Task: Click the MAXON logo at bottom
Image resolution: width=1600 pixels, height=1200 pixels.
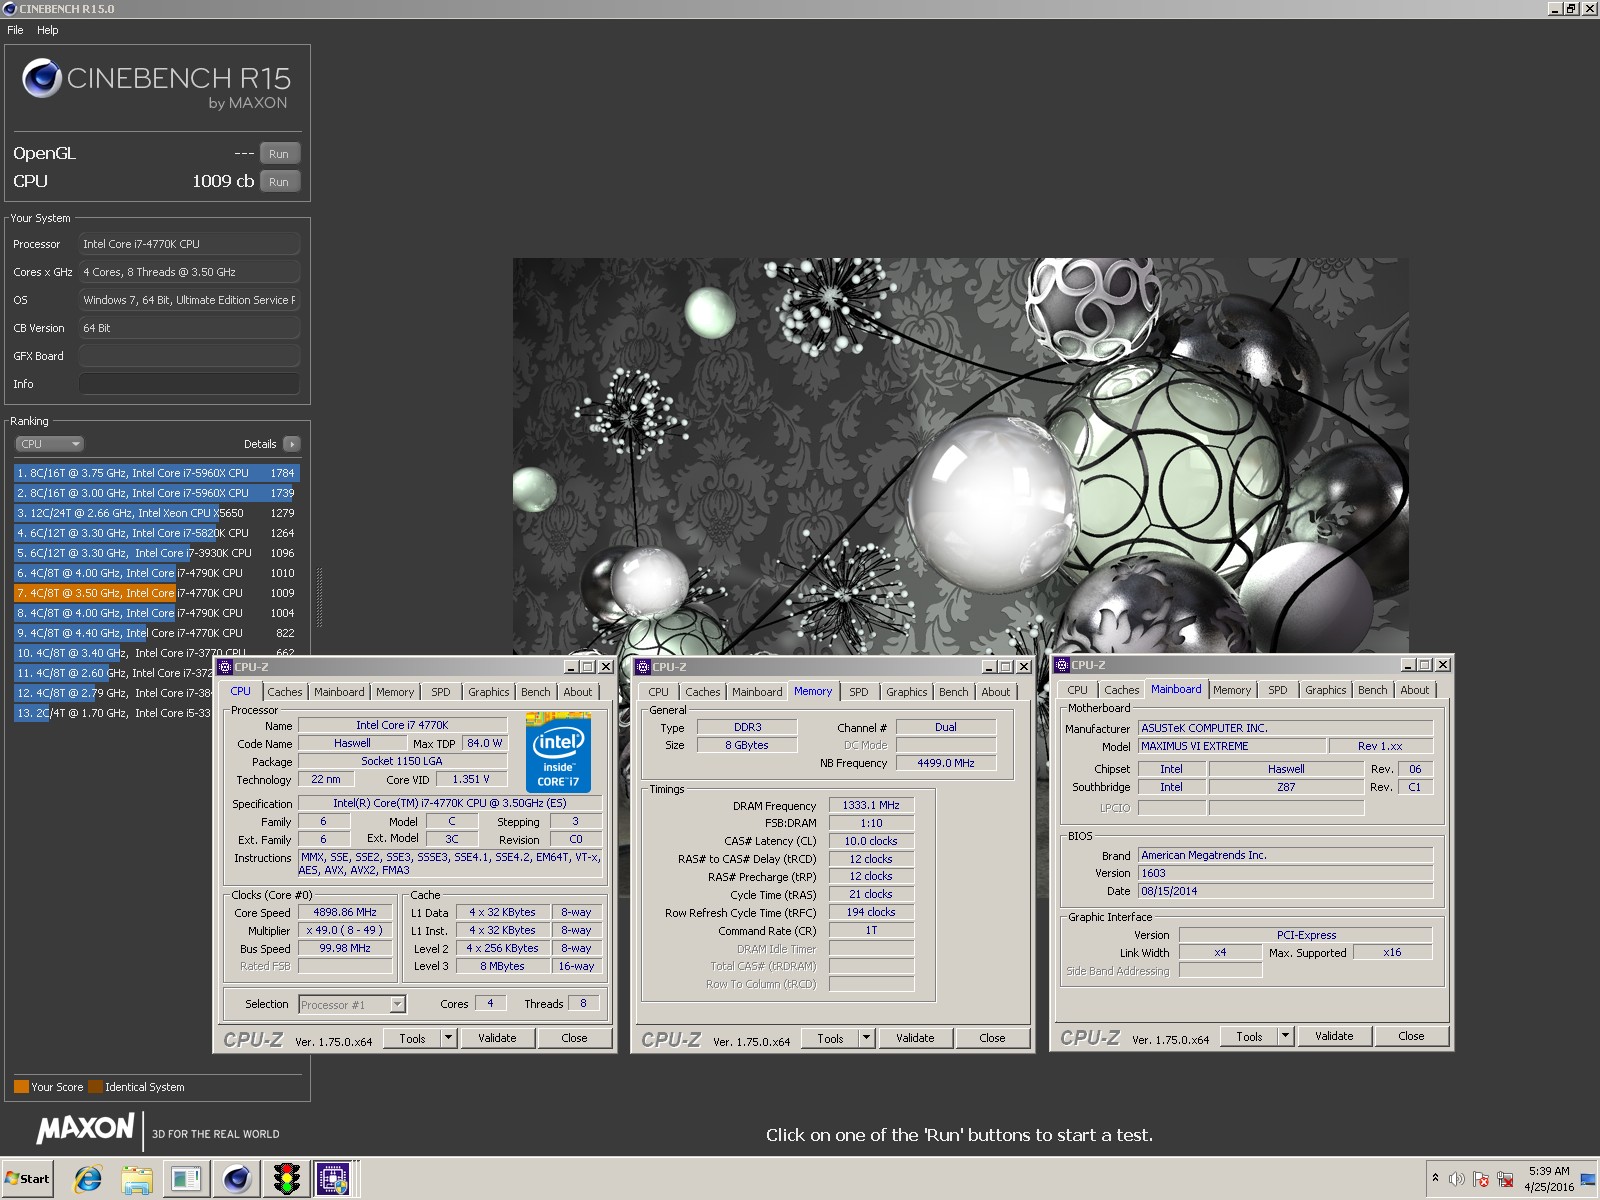Action: click(85, 1129)
